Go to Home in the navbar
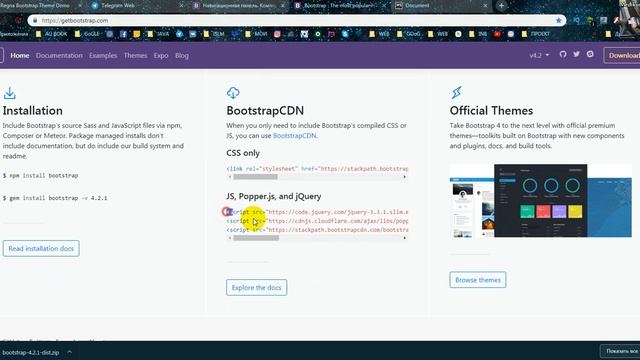The width and height of the screenshot is (640, 360). [20, 56]
